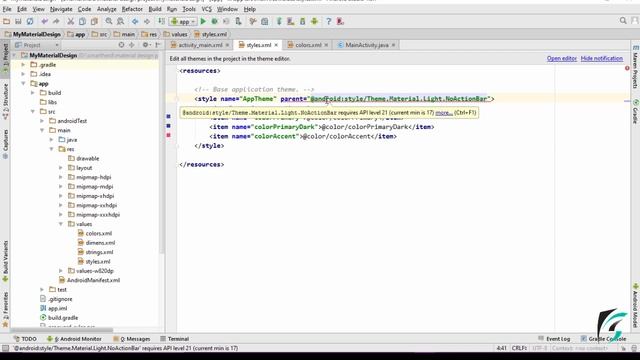Open Help question mark icon
Image resolution: width=640 pixels, height=360 pixels.
click(329, 21)
